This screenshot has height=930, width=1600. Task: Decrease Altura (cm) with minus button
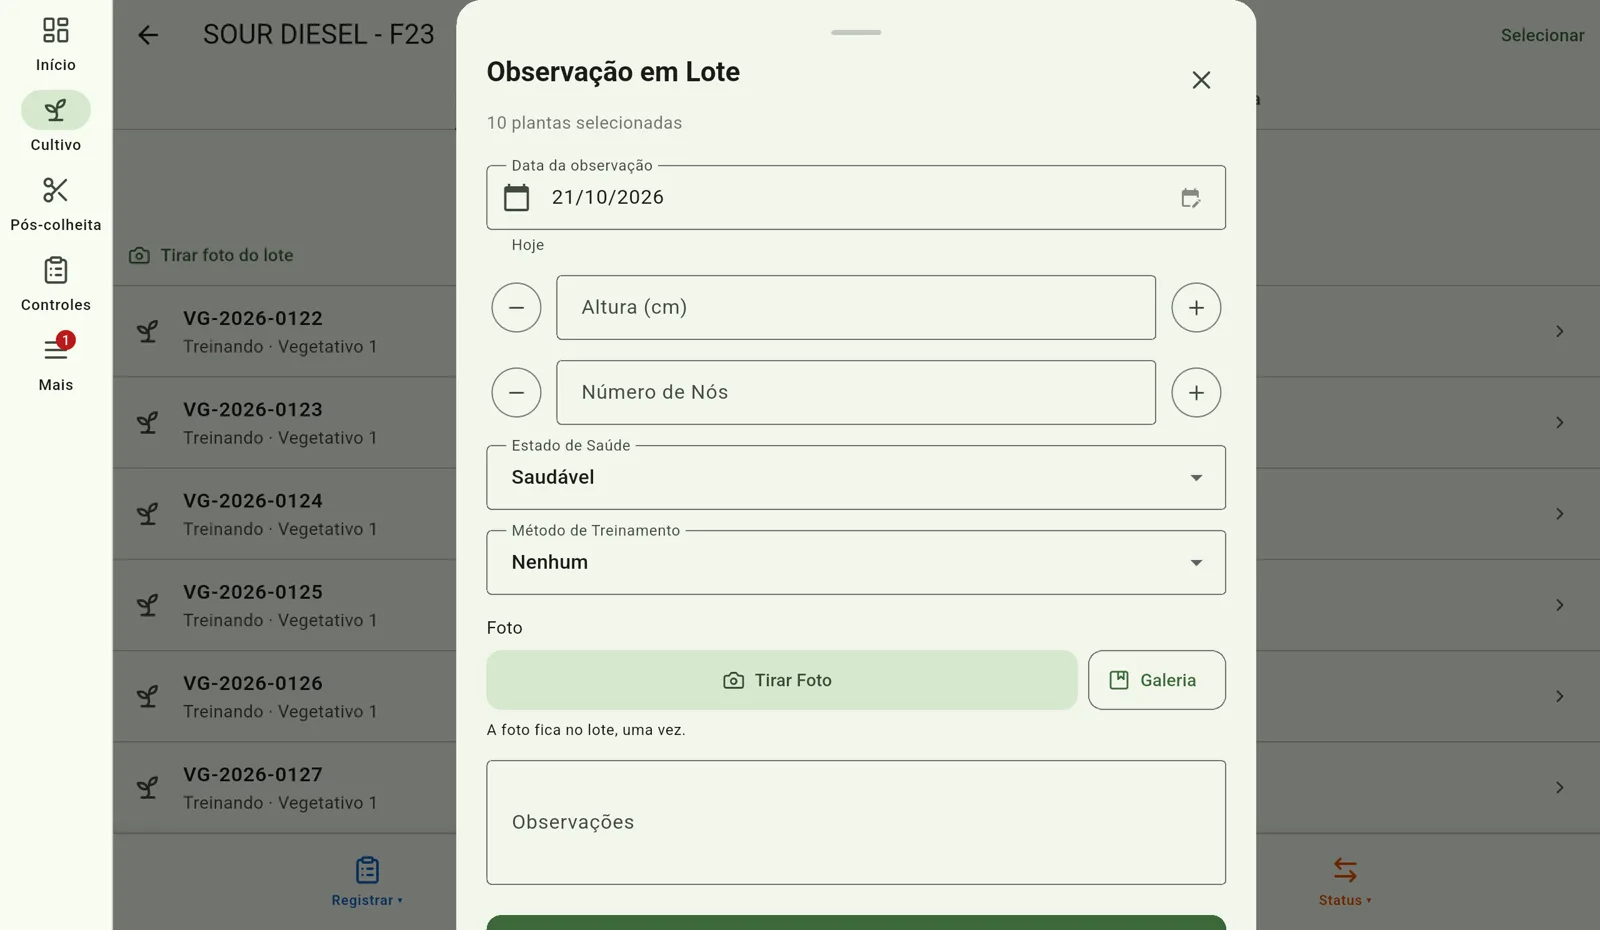[516, 307]
